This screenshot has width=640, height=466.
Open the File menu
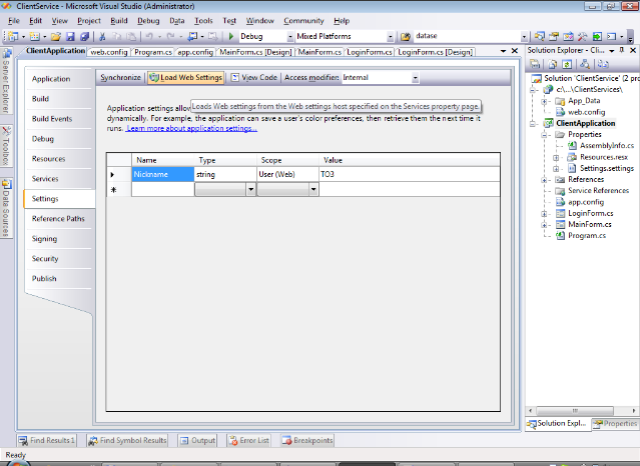click(13, 21)
